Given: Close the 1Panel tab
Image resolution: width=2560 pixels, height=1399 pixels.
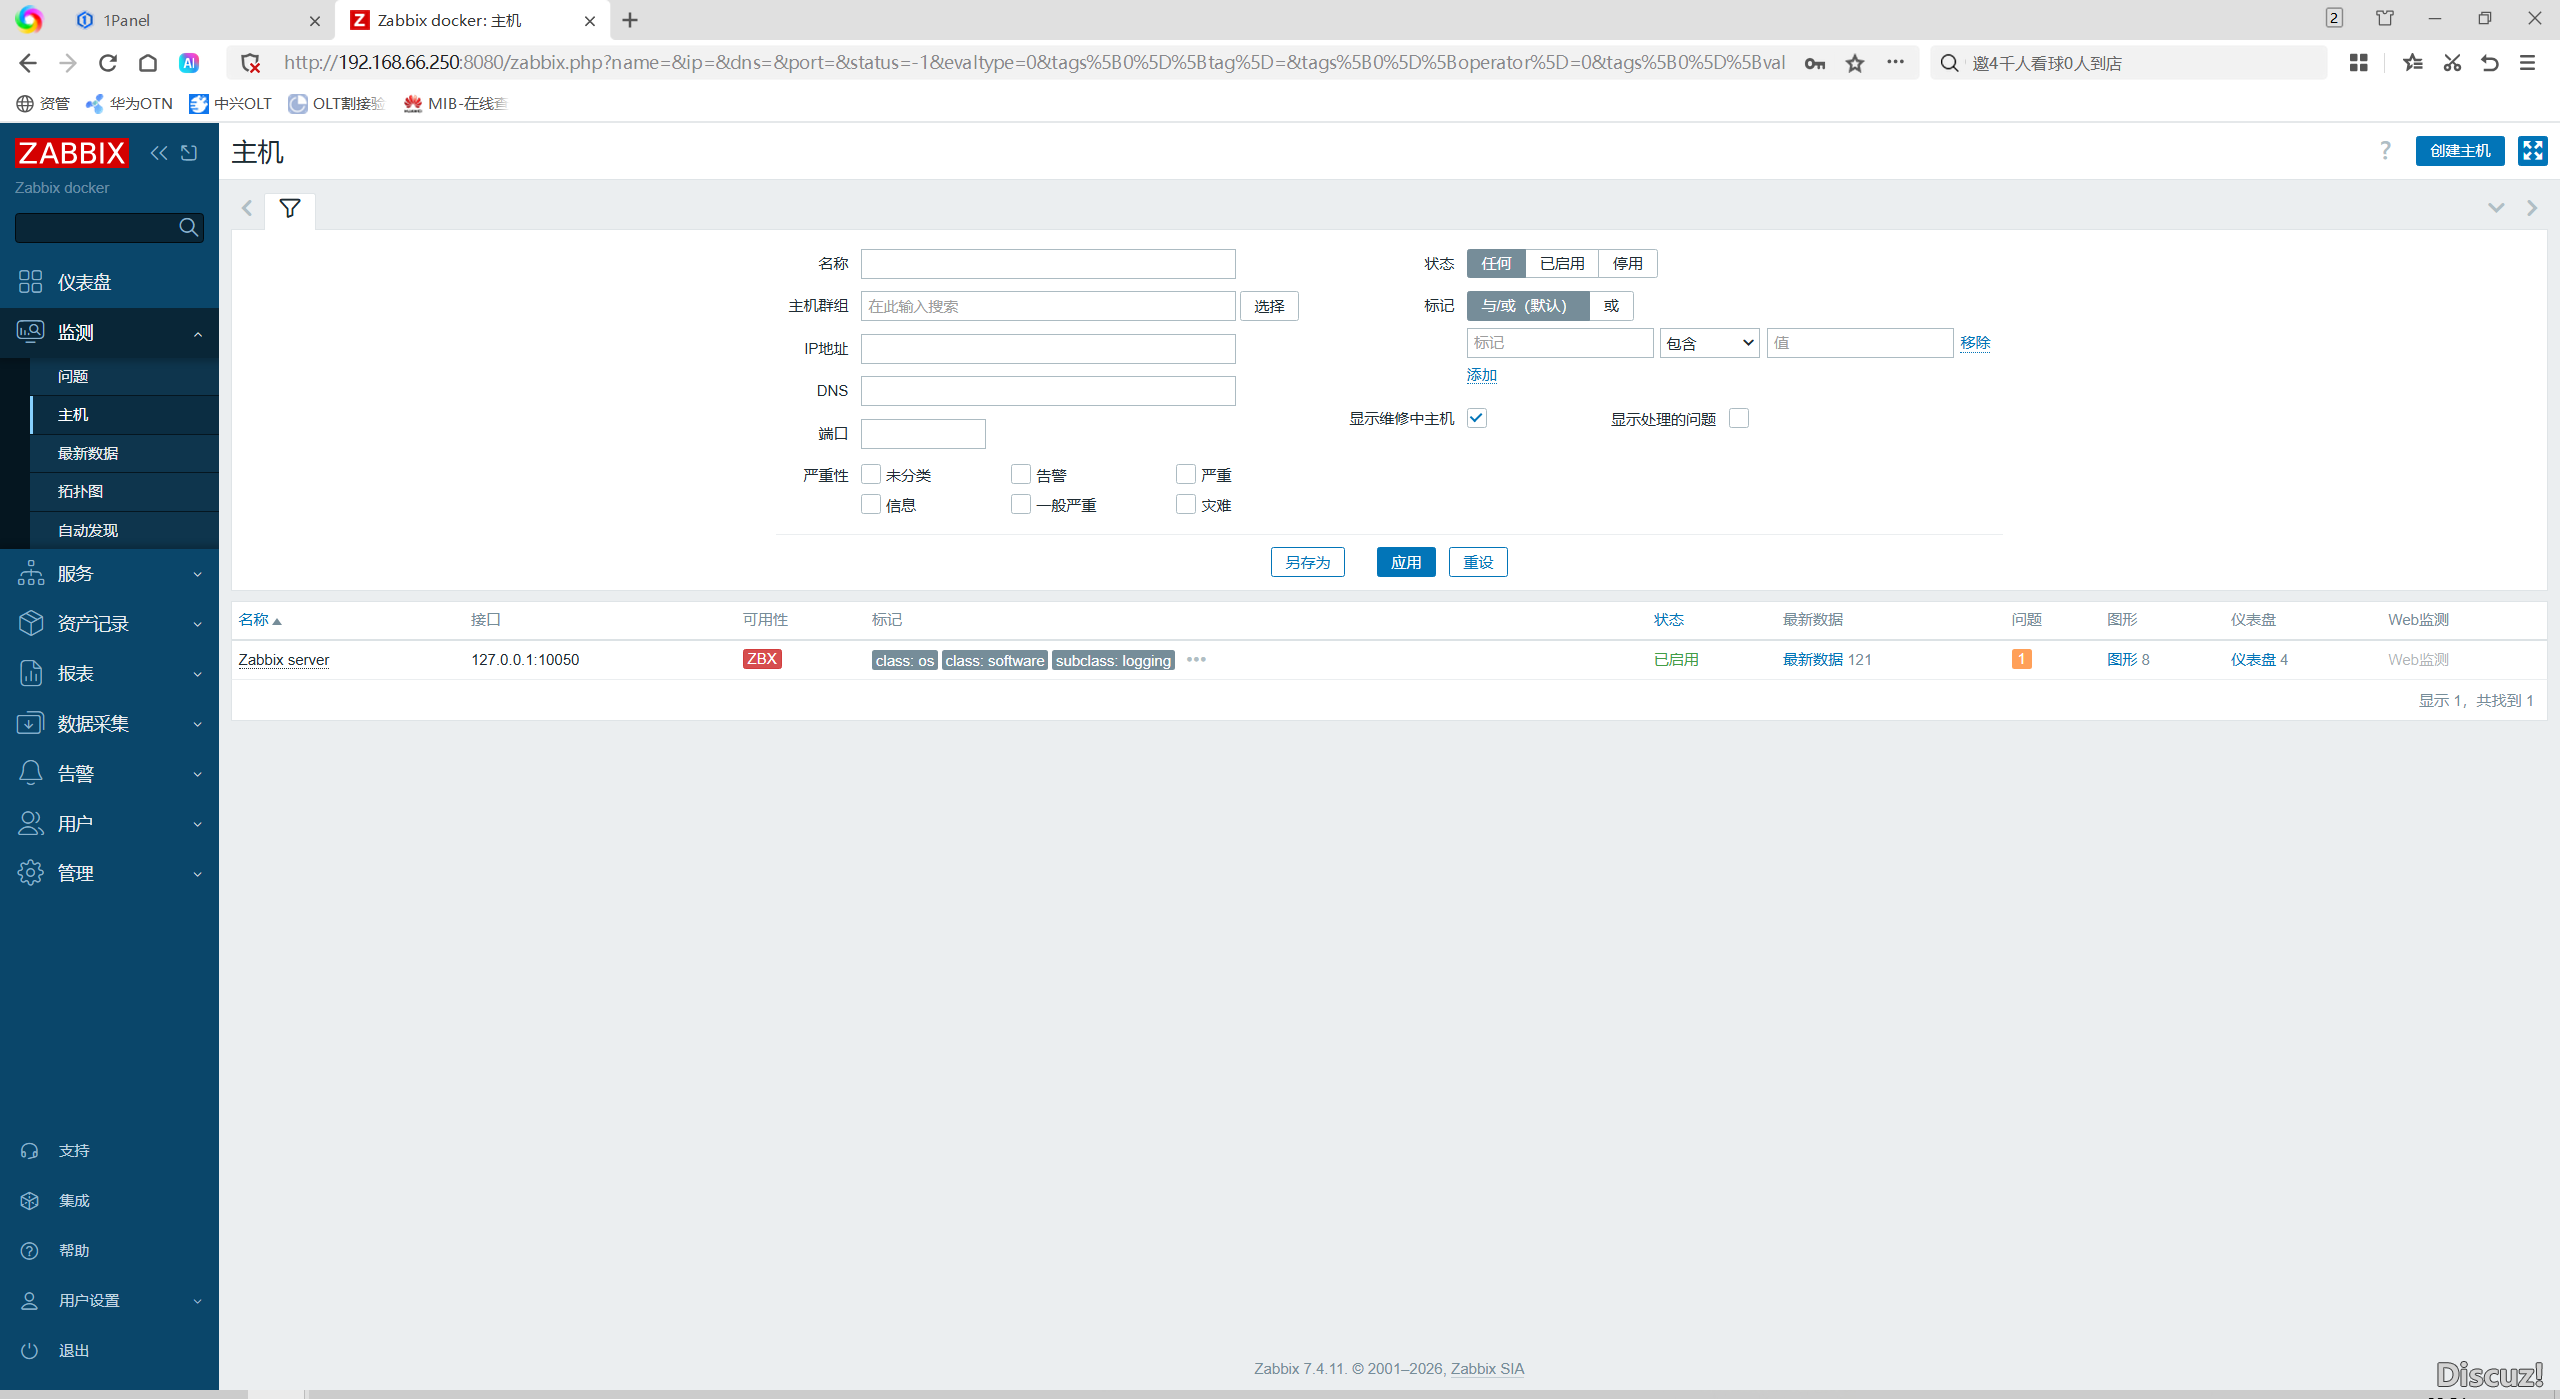Looking at the screenshot, I should click(315, 21).
